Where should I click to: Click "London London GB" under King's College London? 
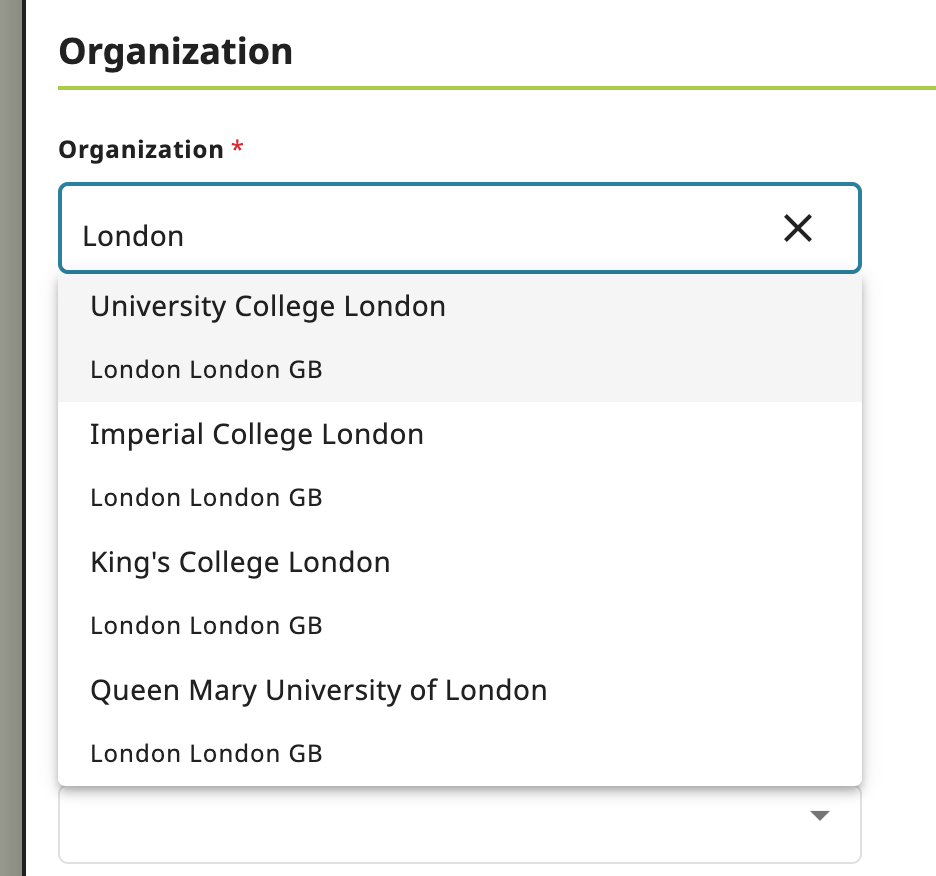(x=206, y=626)
